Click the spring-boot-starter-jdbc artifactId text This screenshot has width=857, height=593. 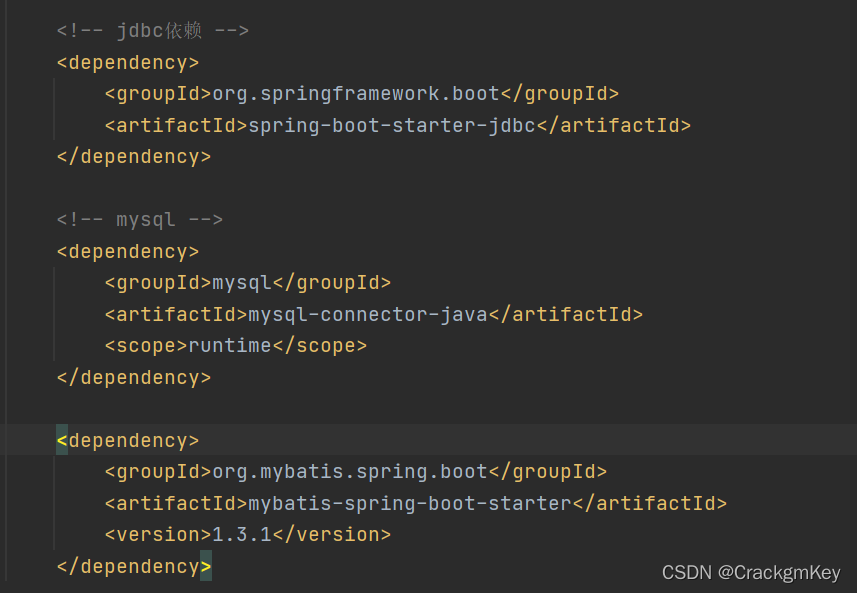(392, 126)
